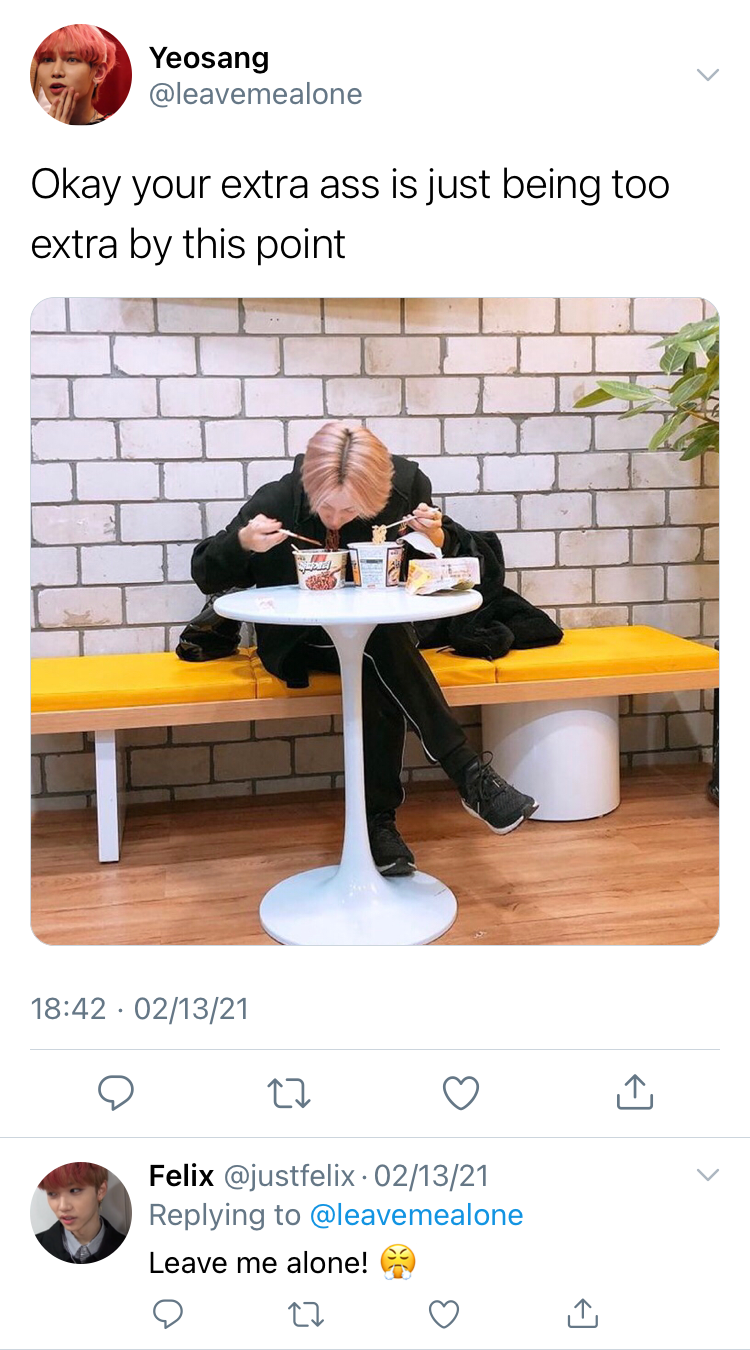Viewport: 750px width, 1350px height.
Task: Open the options chevron on Yeosang's tweet
Action: 707,75
